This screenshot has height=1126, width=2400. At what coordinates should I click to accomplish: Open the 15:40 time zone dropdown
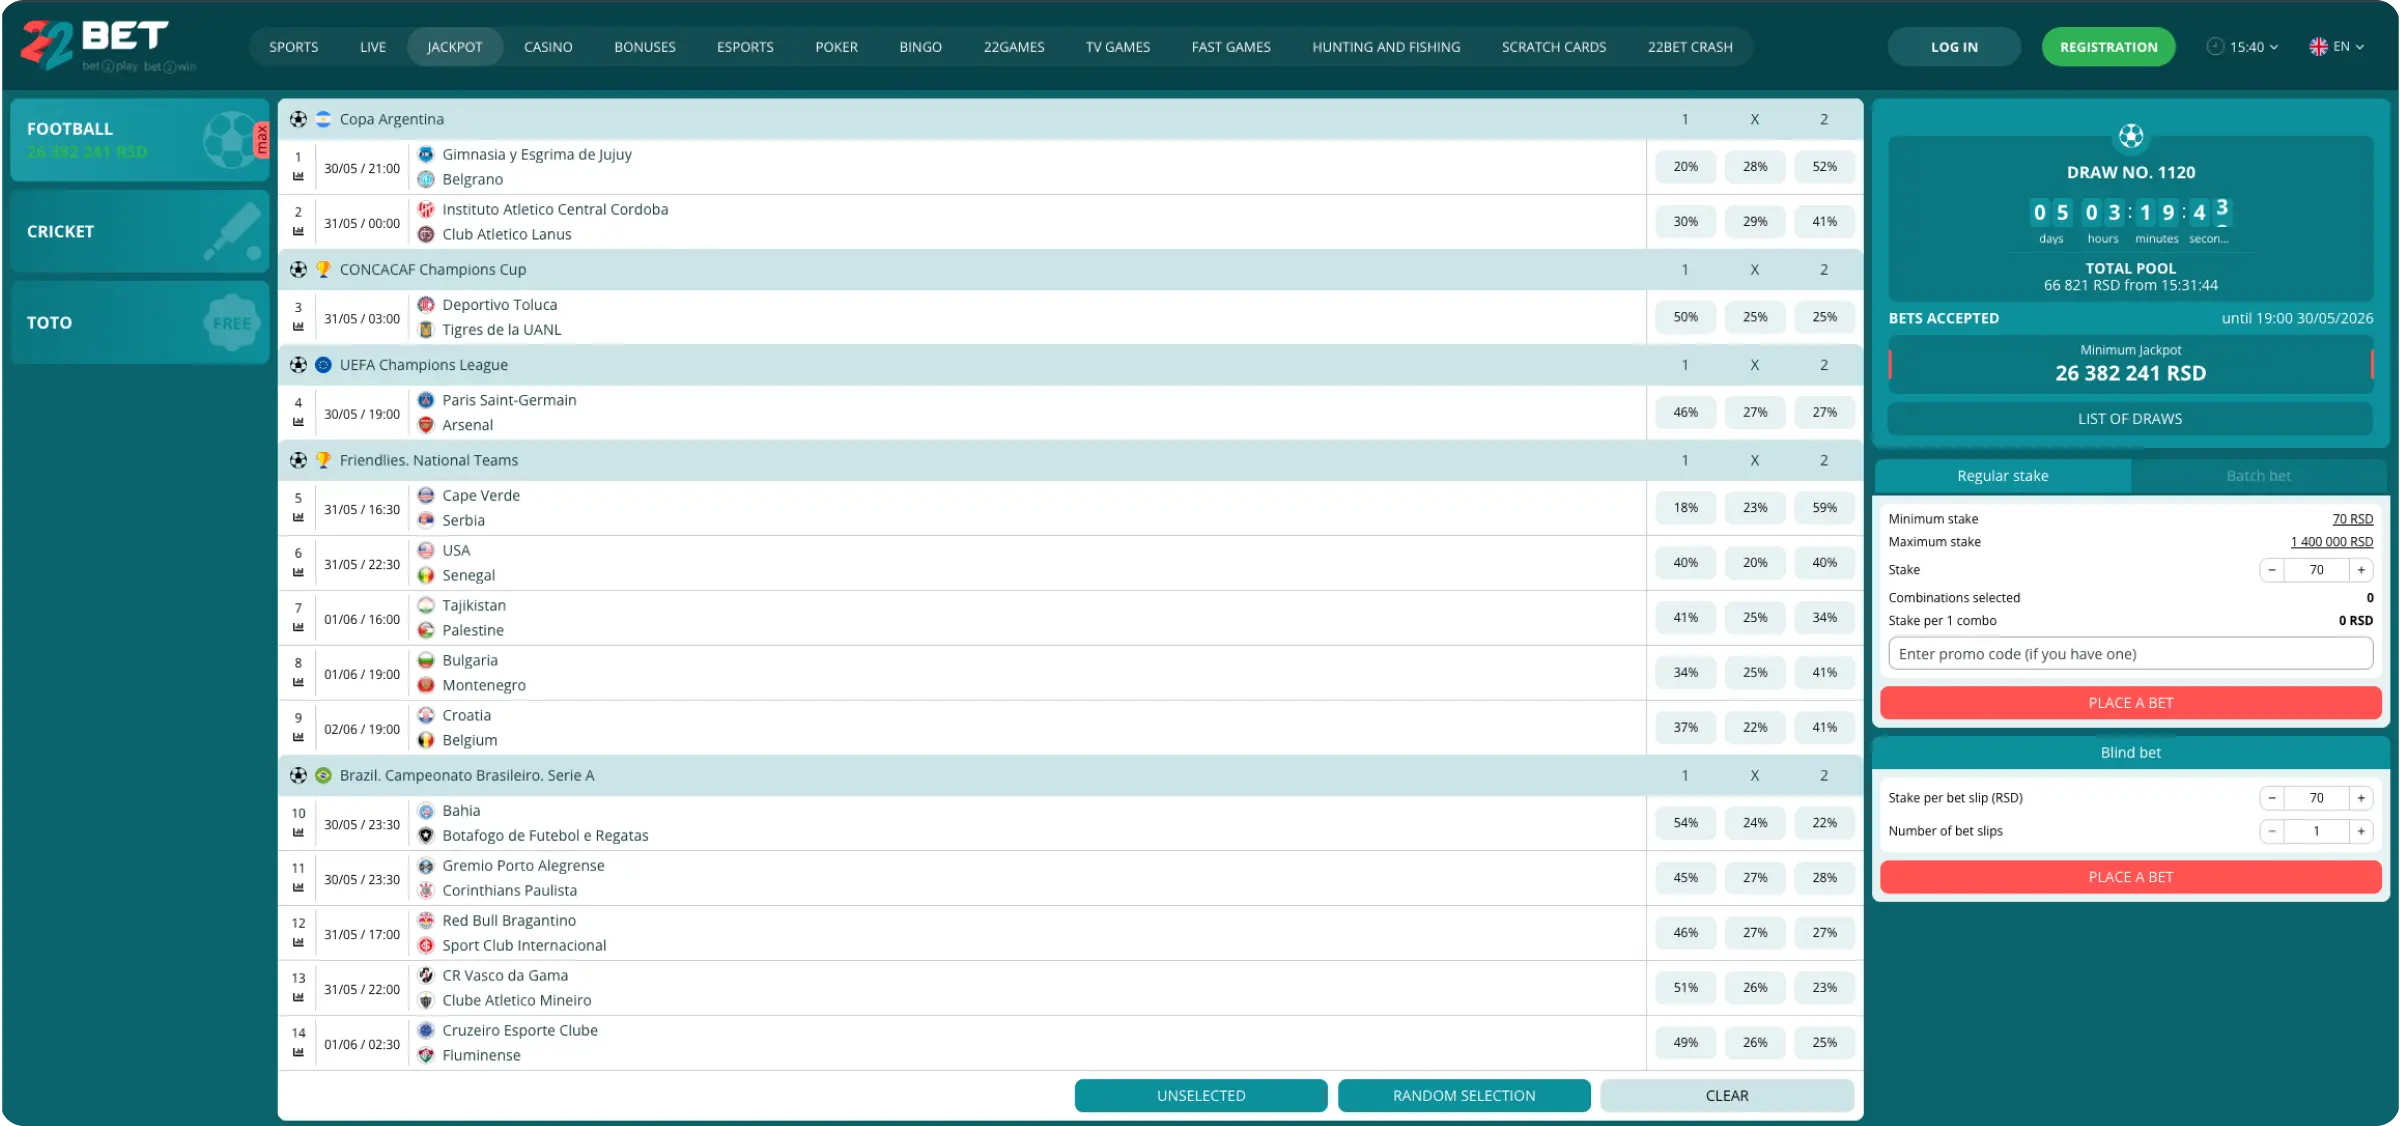[2243, 47]
